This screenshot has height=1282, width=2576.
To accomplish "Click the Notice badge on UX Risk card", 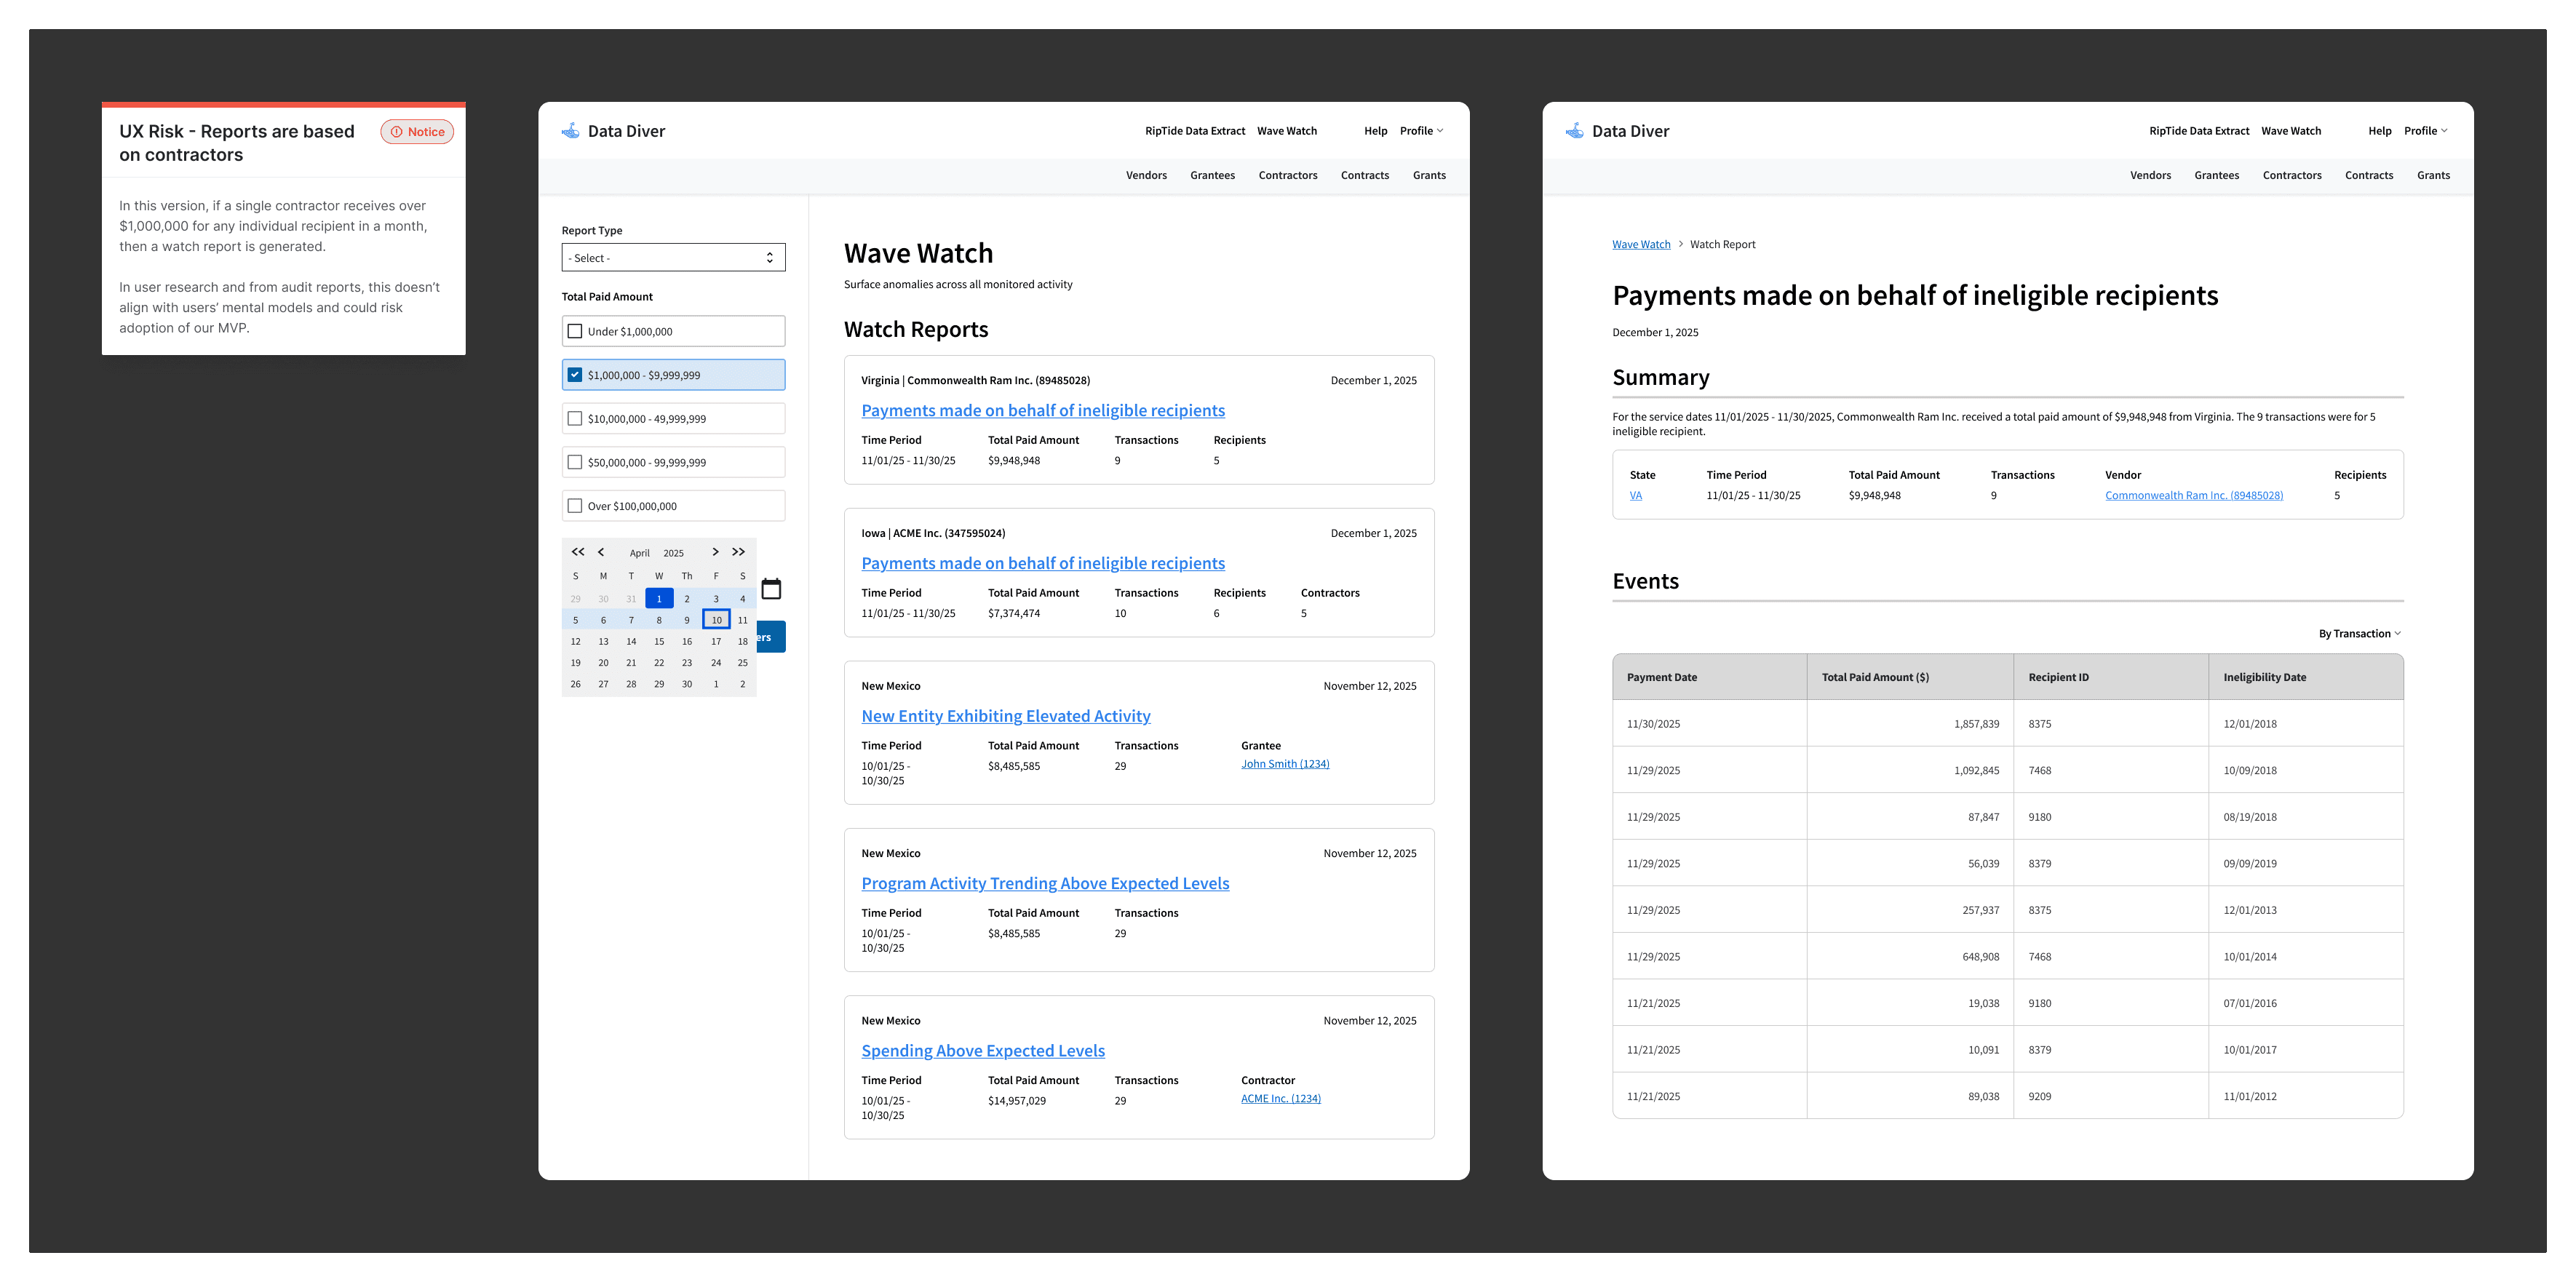I will click(417, 132).
